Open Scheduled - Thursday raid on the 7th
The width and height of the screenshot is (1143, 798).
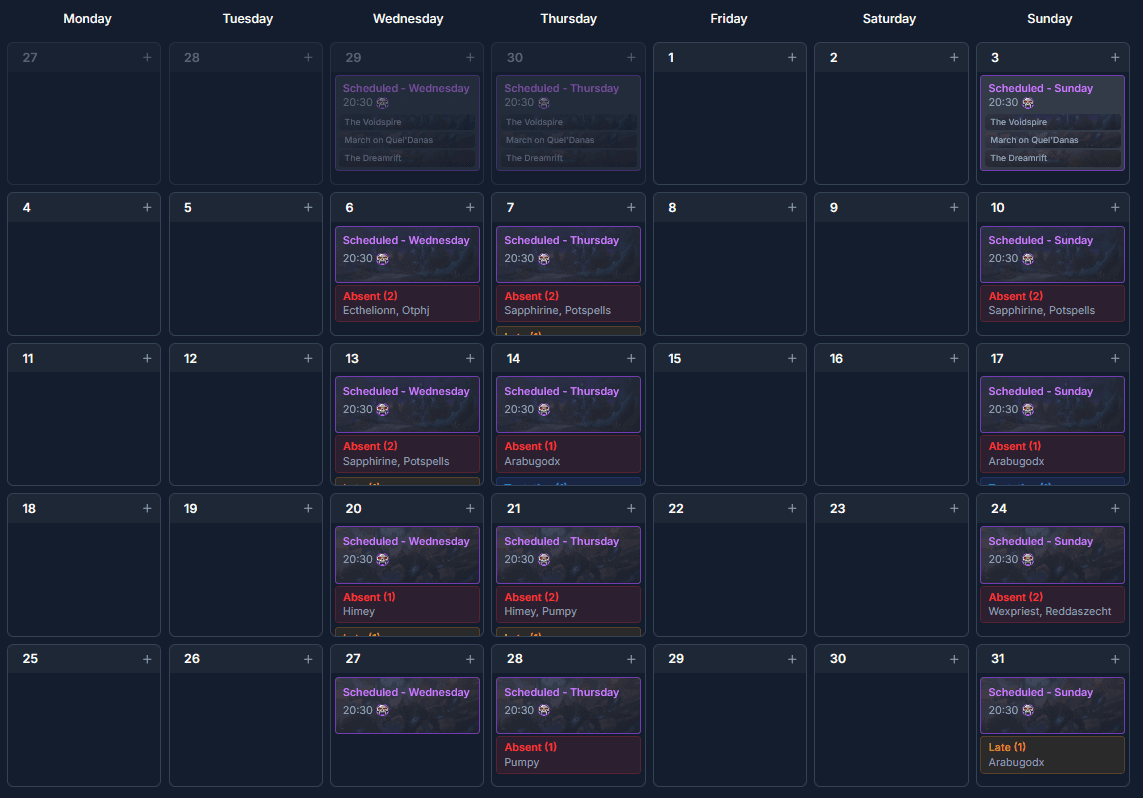568,254
